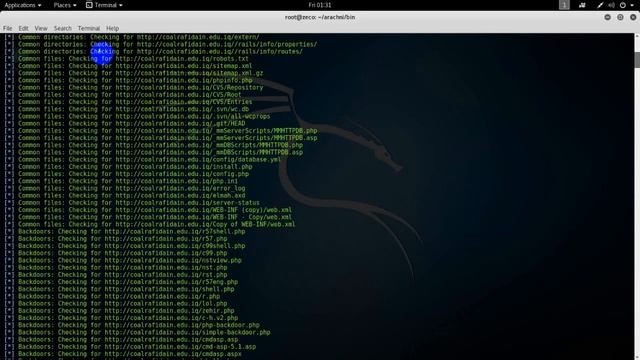Click the line checking for /extern/ directory
The width and height of the screenshot is (640, 360).
(132, 37)
